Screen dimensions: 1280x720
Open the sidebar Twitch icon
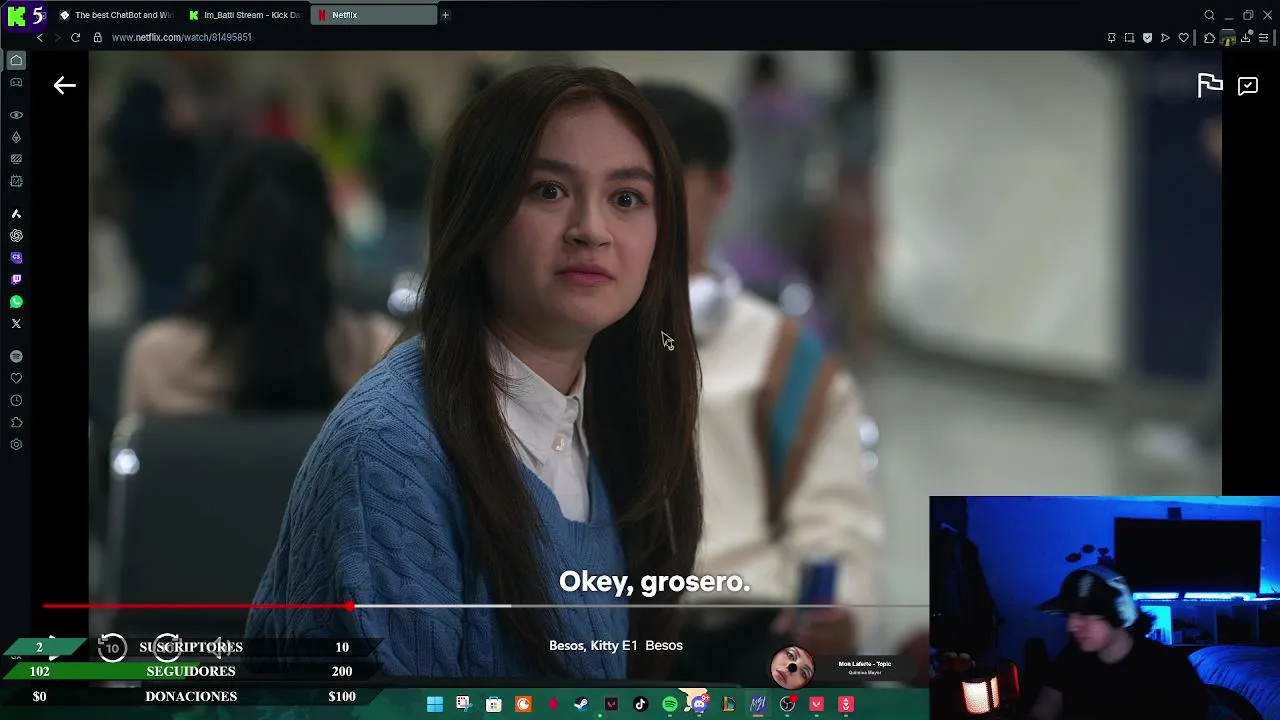coord(16,279)
